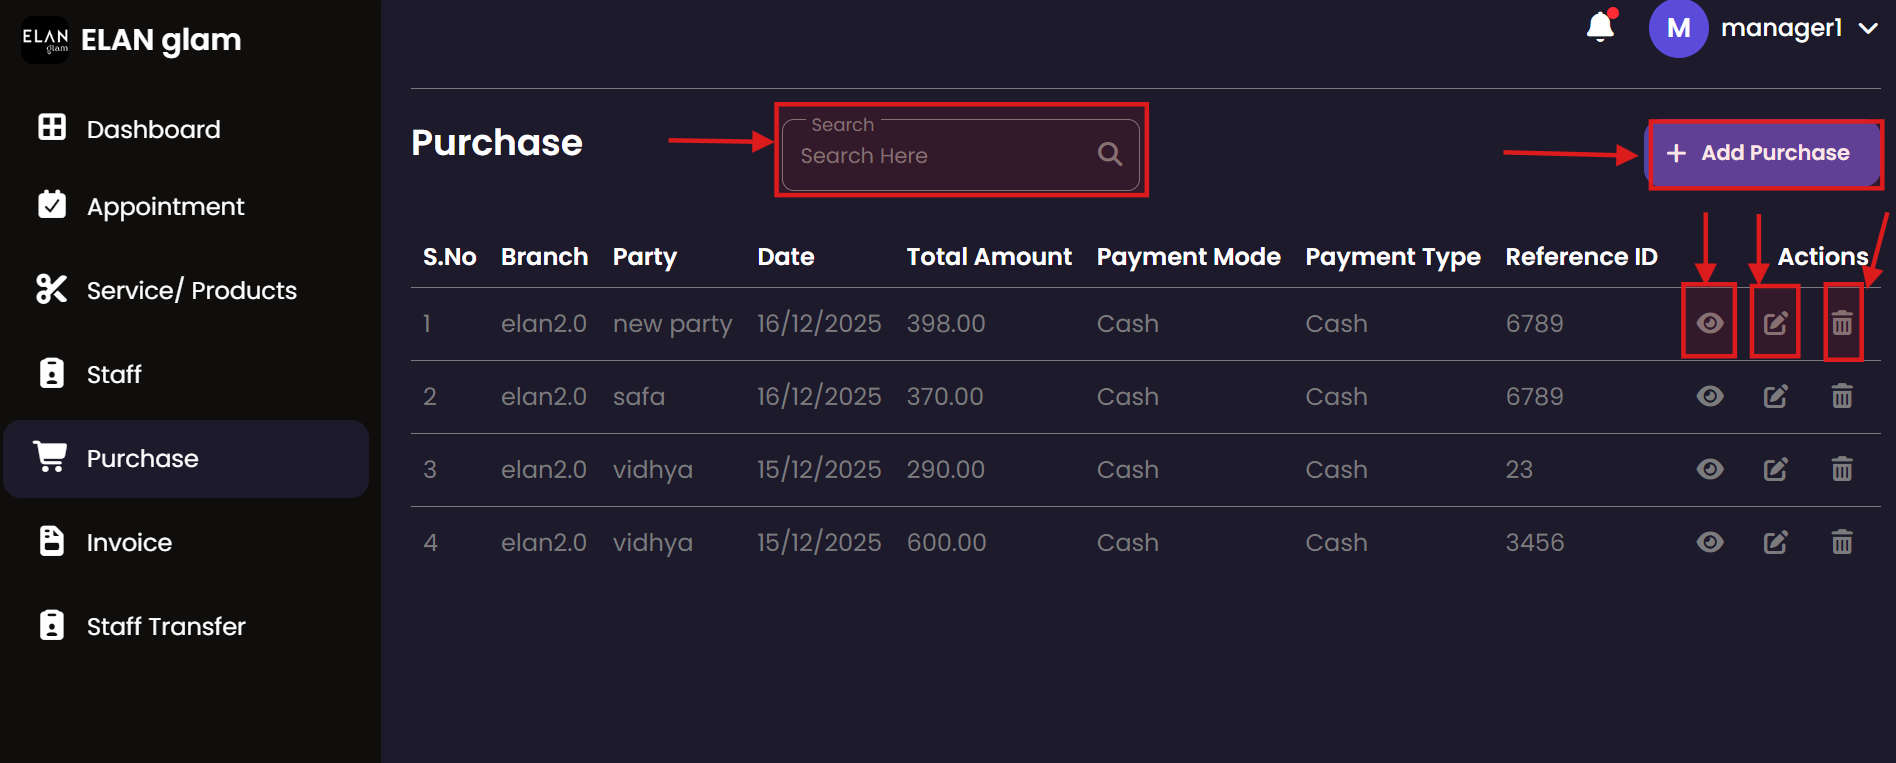Viewport: 1896px width, 763px height.
Task: Delete the new party purchase entry
Action: (x=1841, y=323)
